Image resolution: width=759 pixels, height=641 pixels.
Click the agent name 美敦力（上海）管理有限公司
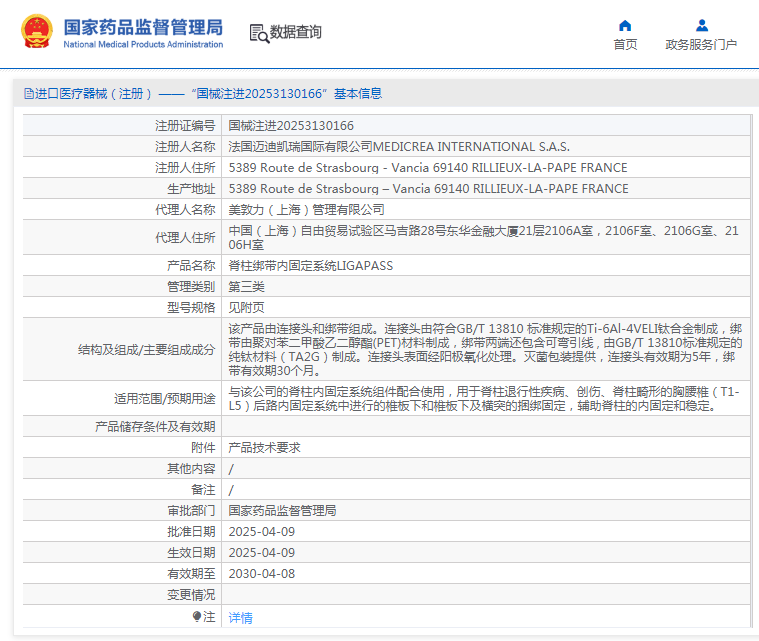click(306, 209)
